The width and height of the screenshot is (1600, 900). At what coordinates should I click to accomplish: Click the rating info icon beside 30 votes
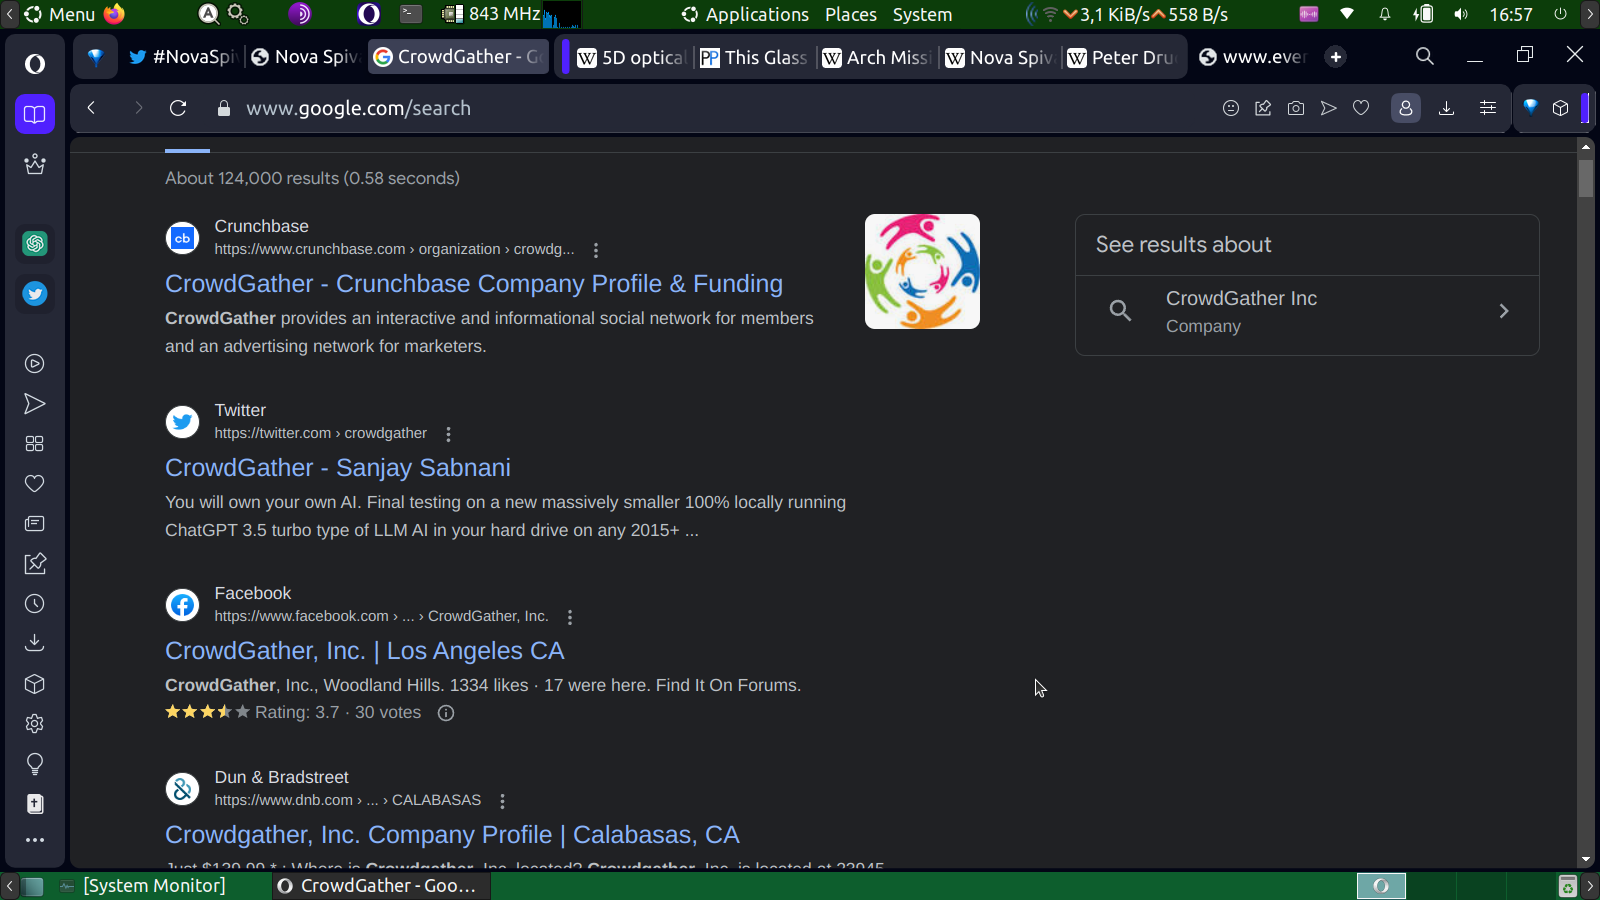tap(446, 713)
